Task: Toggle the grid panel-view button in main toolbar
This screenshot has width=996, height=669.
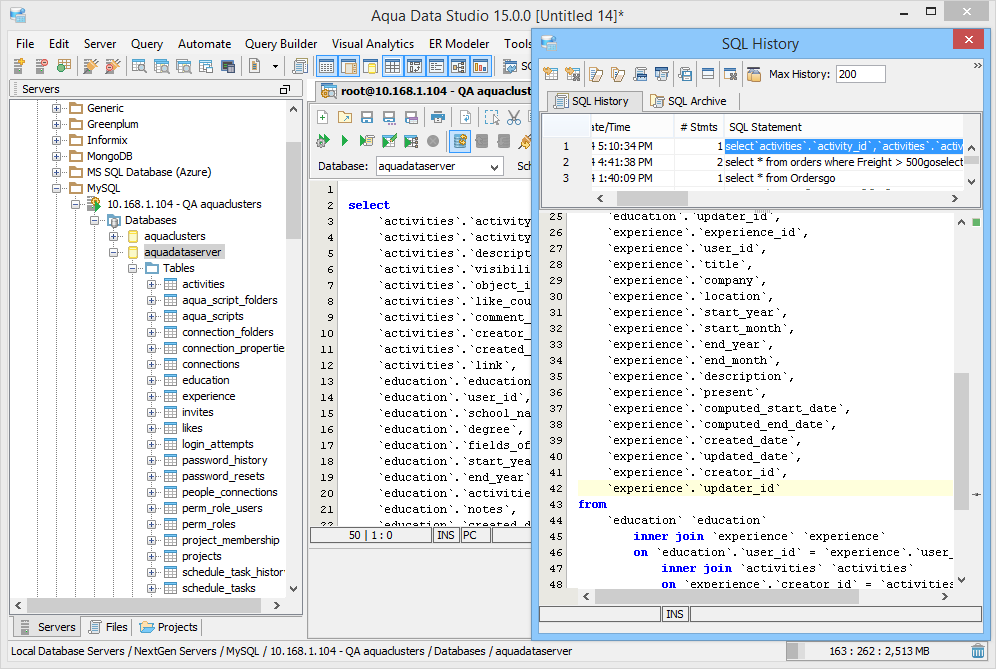Action: pyautogui.click(x=392, y=65)
